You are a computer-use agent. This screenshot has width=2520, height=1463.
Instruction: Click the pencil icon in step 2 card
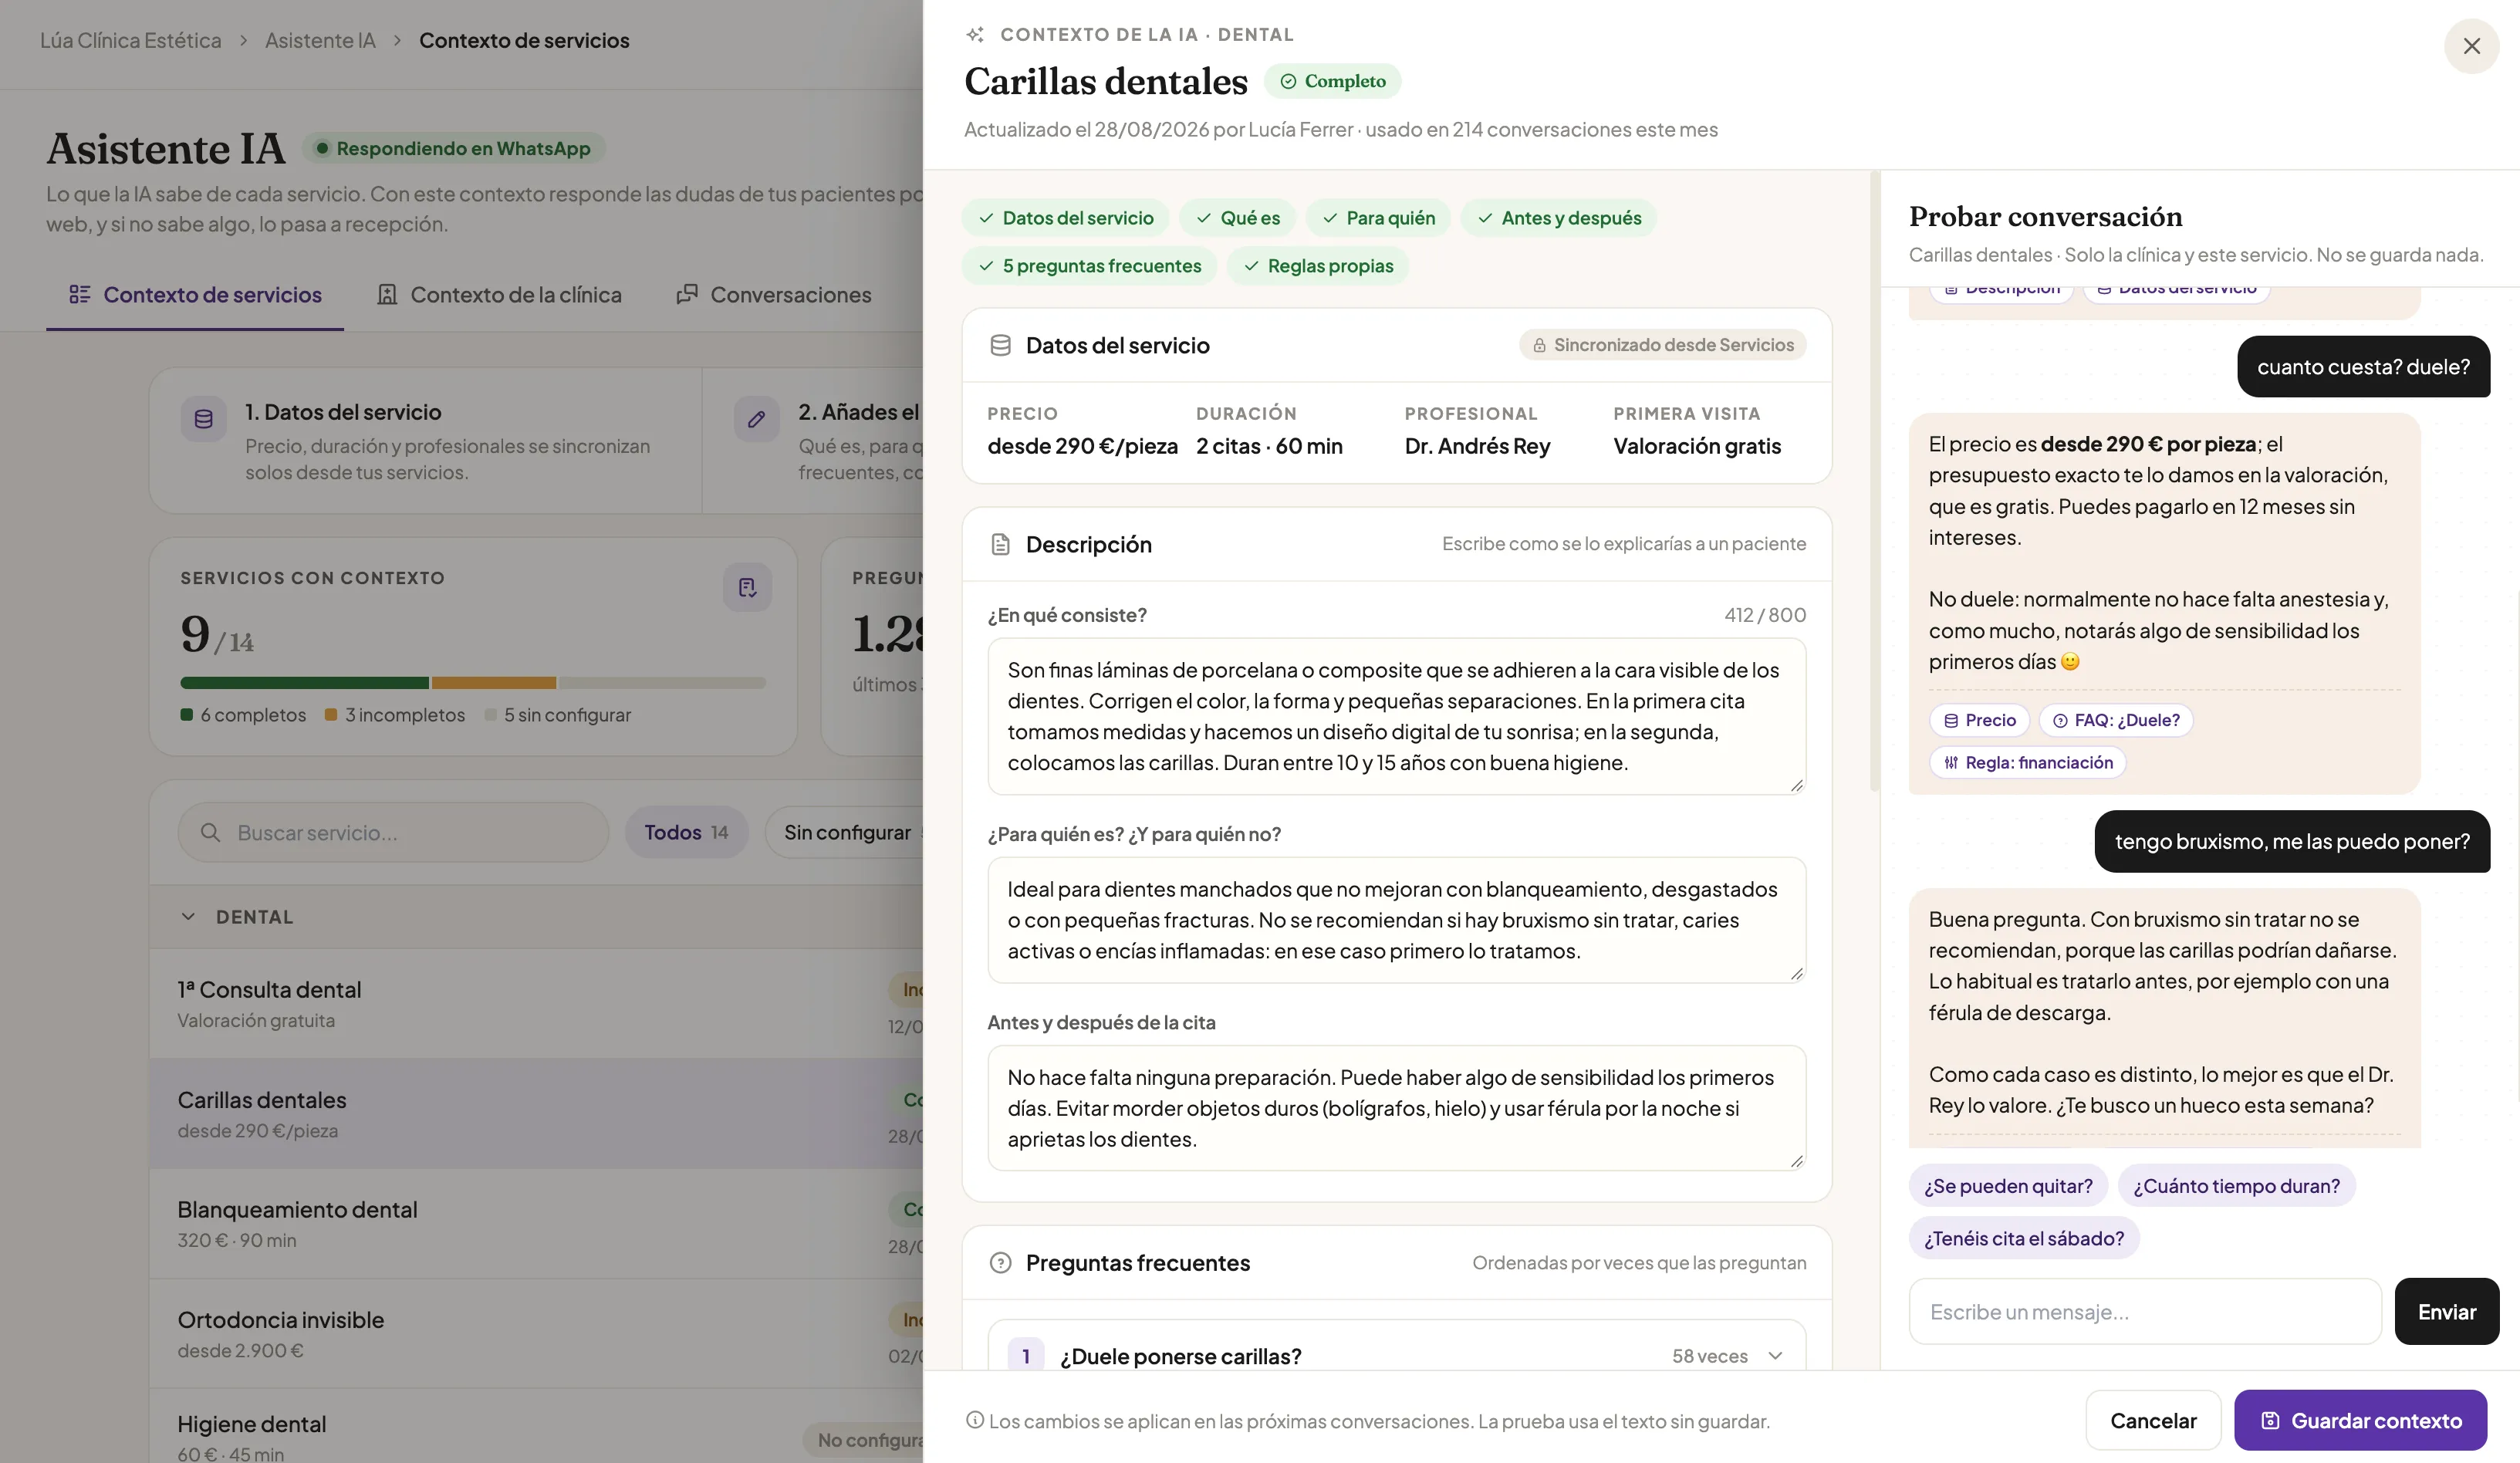click(x=756, y=419)
